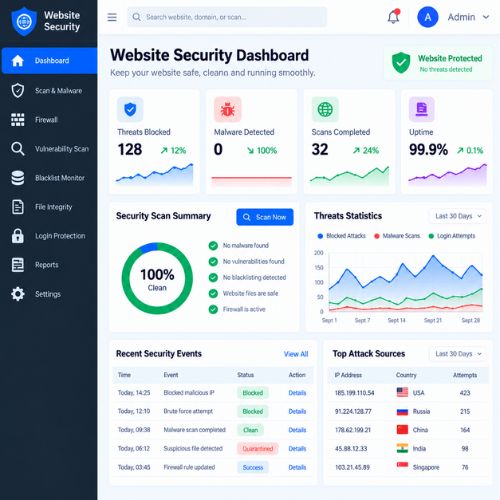
Task: Click the Threats Blocked shield card icon
Action: click(x=130, y=109)
